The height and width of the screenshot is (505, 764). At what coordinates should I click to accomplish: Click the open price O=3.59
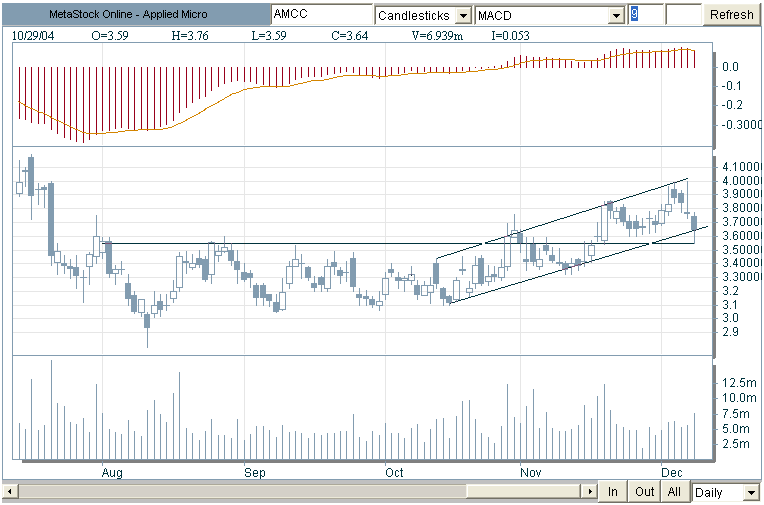110,36
